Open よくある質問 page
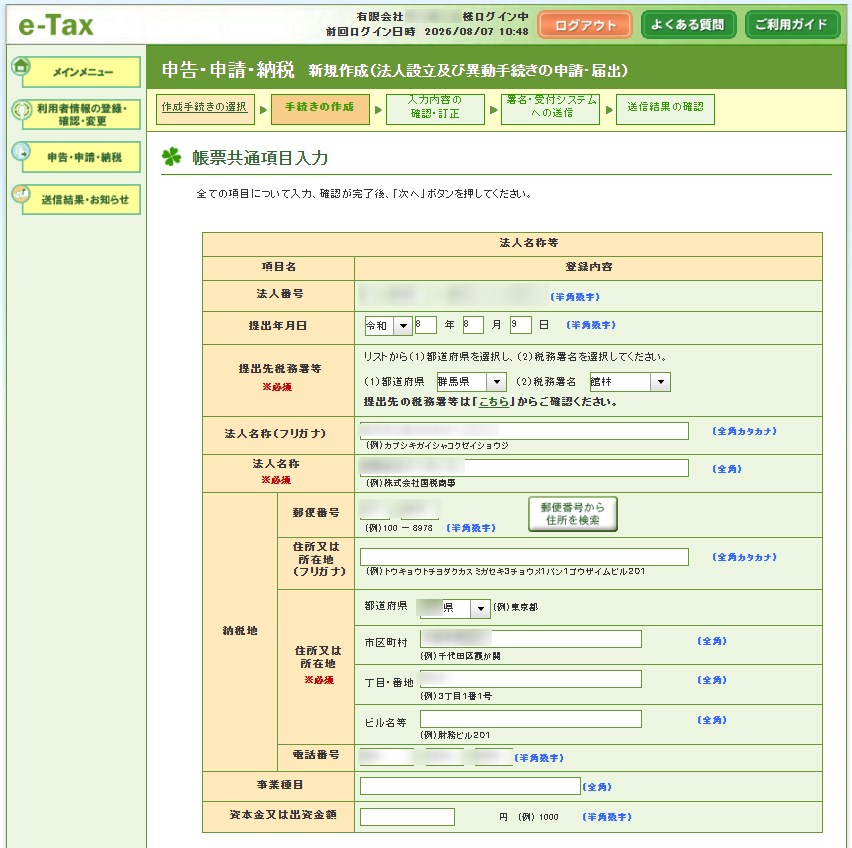 tap(688, 25)
